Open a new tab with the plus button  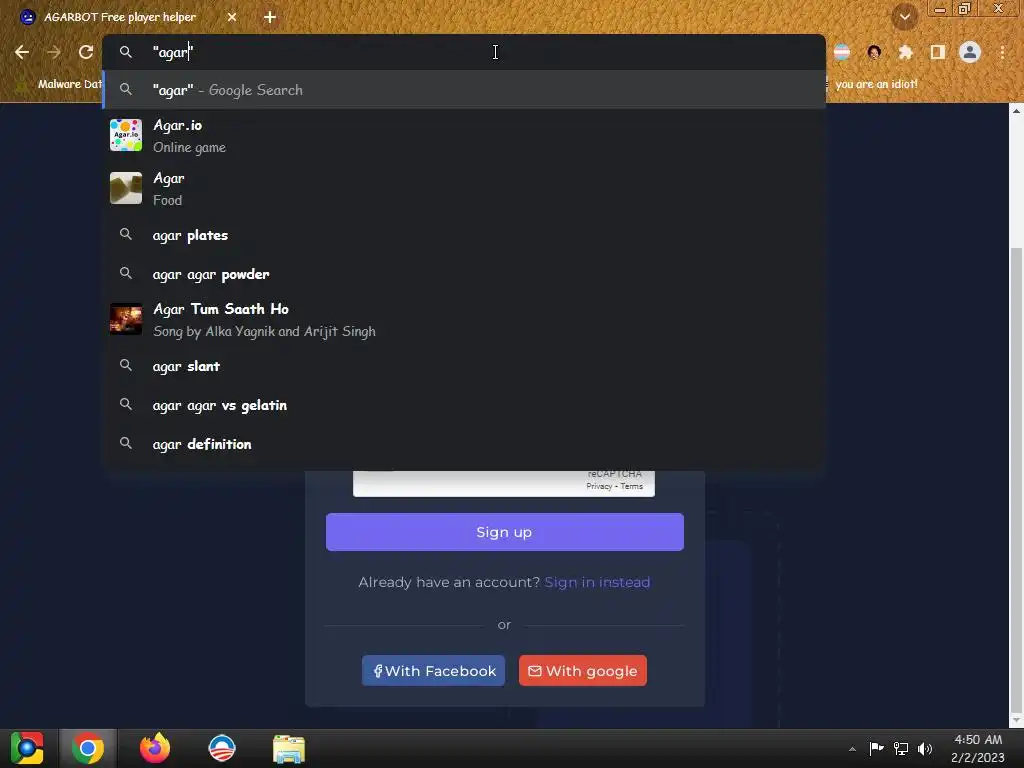pos(270,18)
